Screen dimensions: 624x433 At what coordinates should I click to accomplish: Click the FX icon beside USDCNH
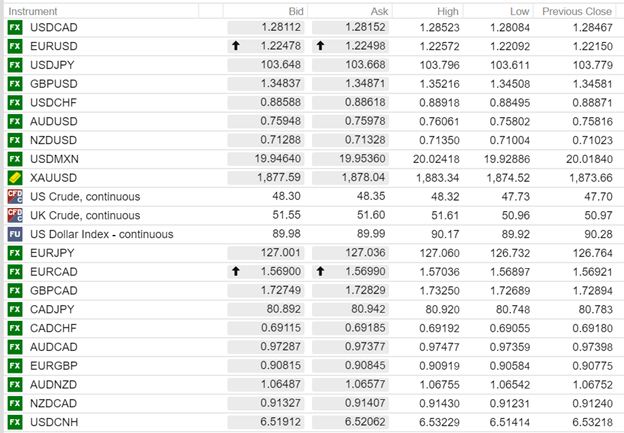pyautogui.click(x=14, y=422)
